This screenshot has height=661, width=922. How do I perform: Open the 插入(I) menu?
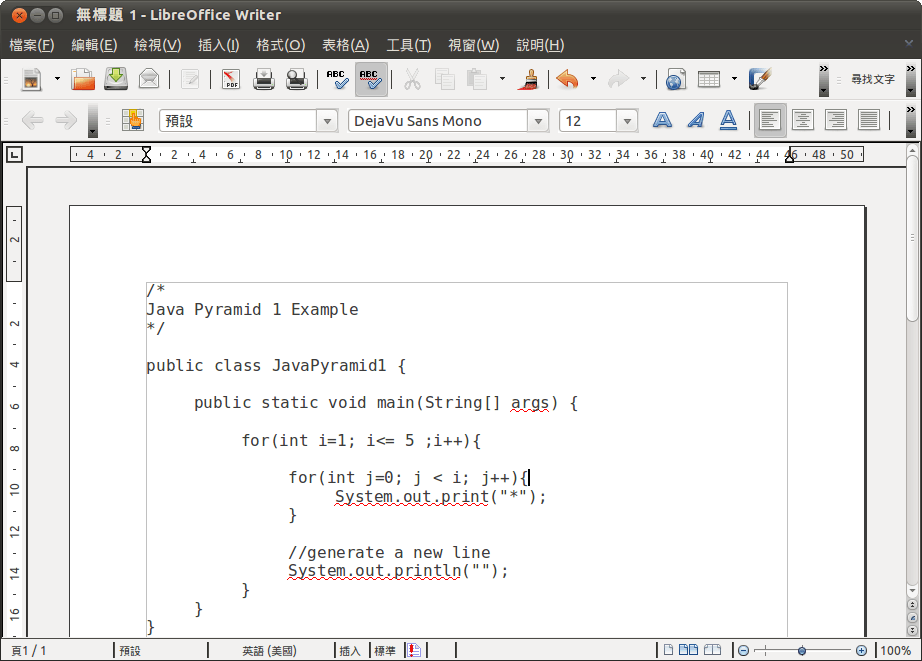point(218,45)
